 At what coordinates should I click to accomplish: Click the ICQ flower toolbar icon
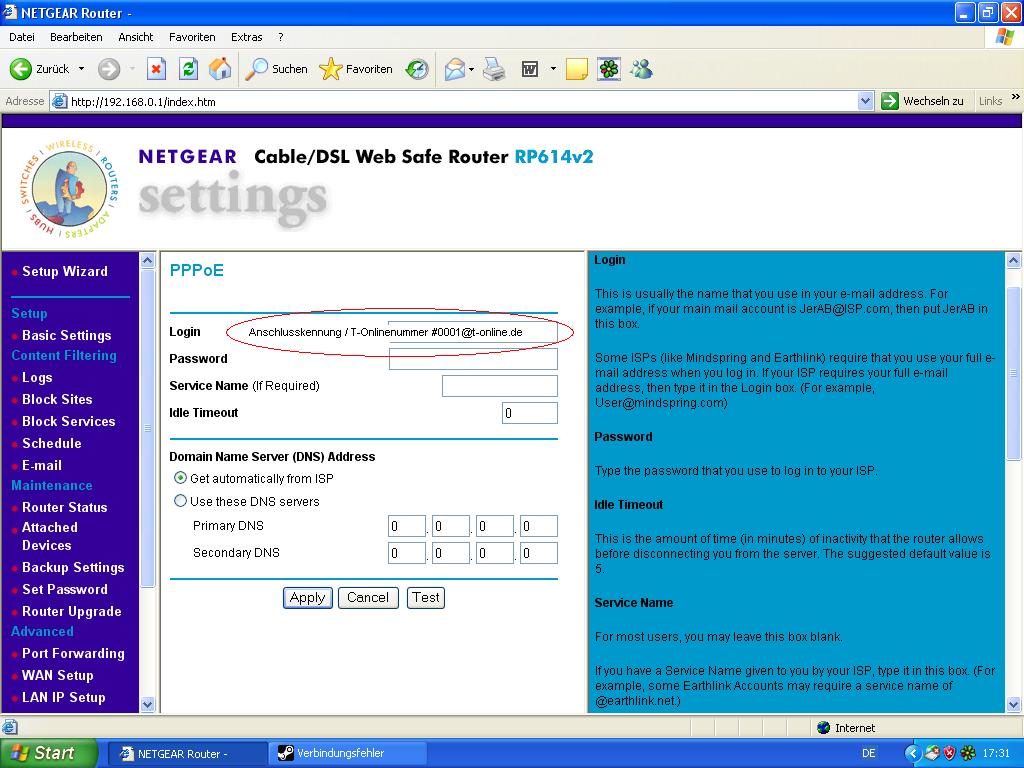click(x=609, y=69)
